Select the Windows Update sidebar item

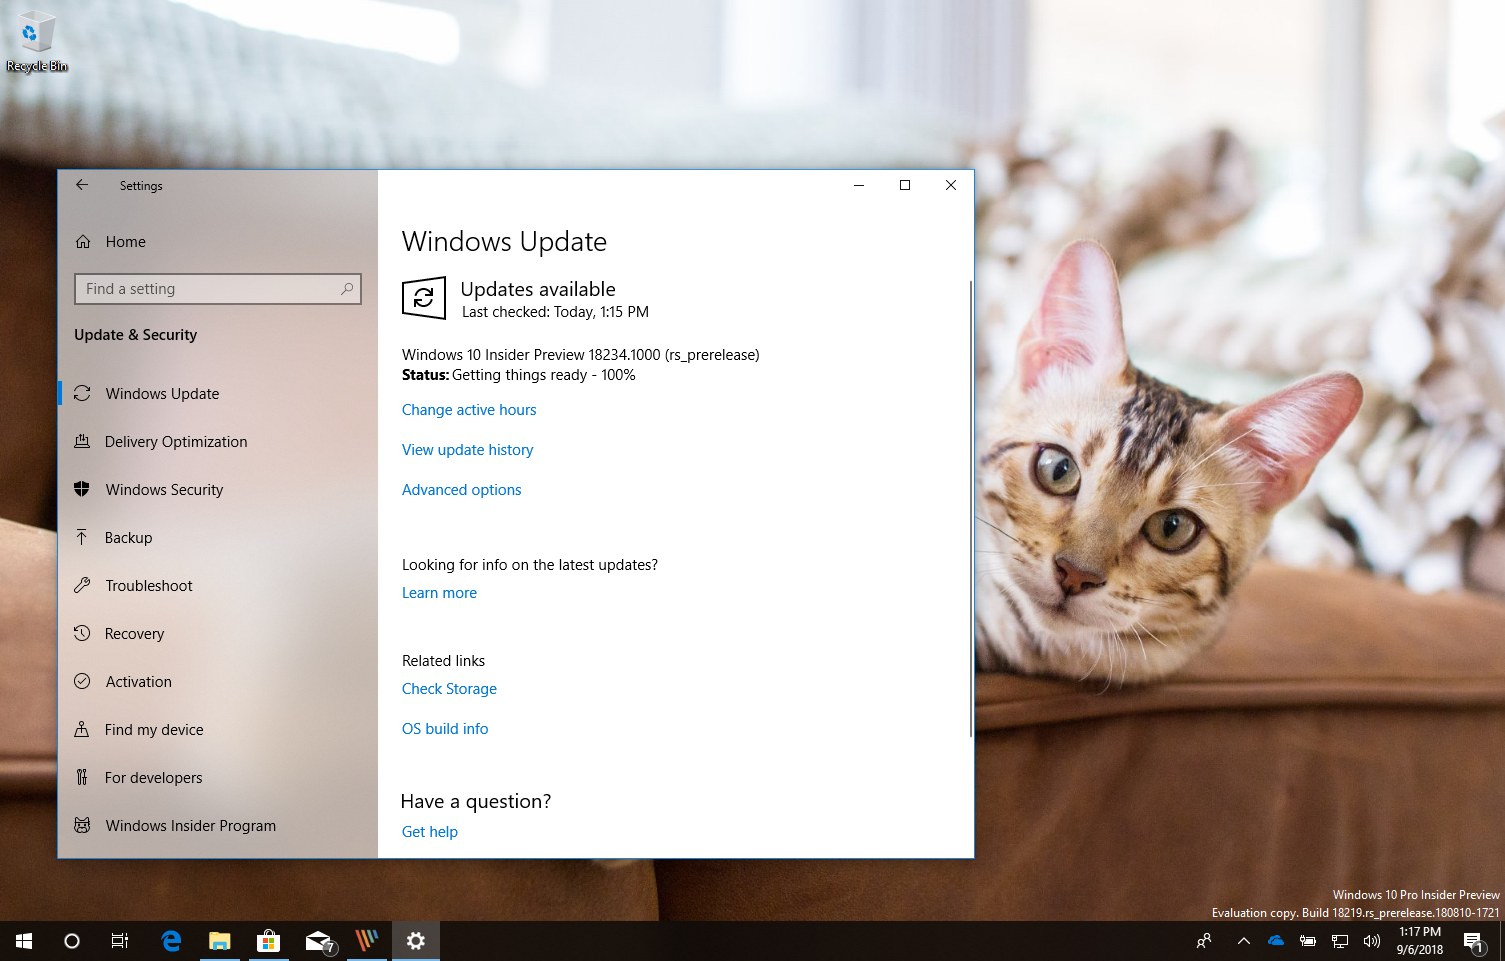(218, 394)
